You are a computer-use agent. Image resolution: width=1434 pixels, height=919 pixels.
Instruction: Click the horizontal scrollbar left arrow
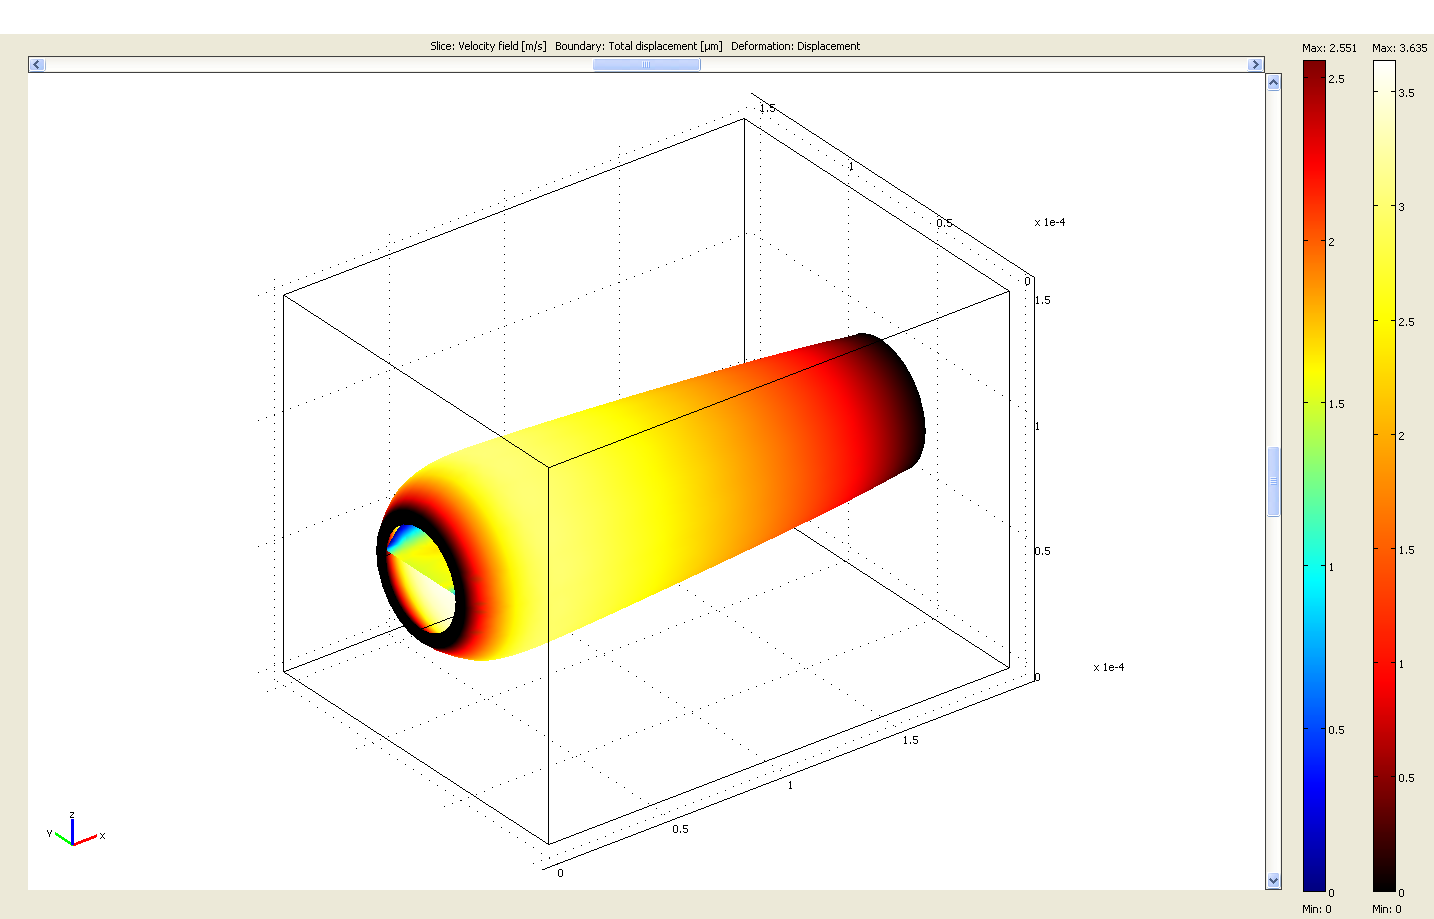pyautogui.click(x=37, y=65)
